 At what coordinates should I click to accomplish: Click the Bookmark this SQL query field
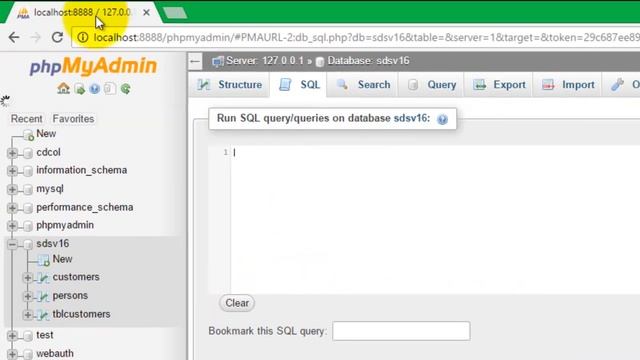pyautogui.click(x=401, y=331)
